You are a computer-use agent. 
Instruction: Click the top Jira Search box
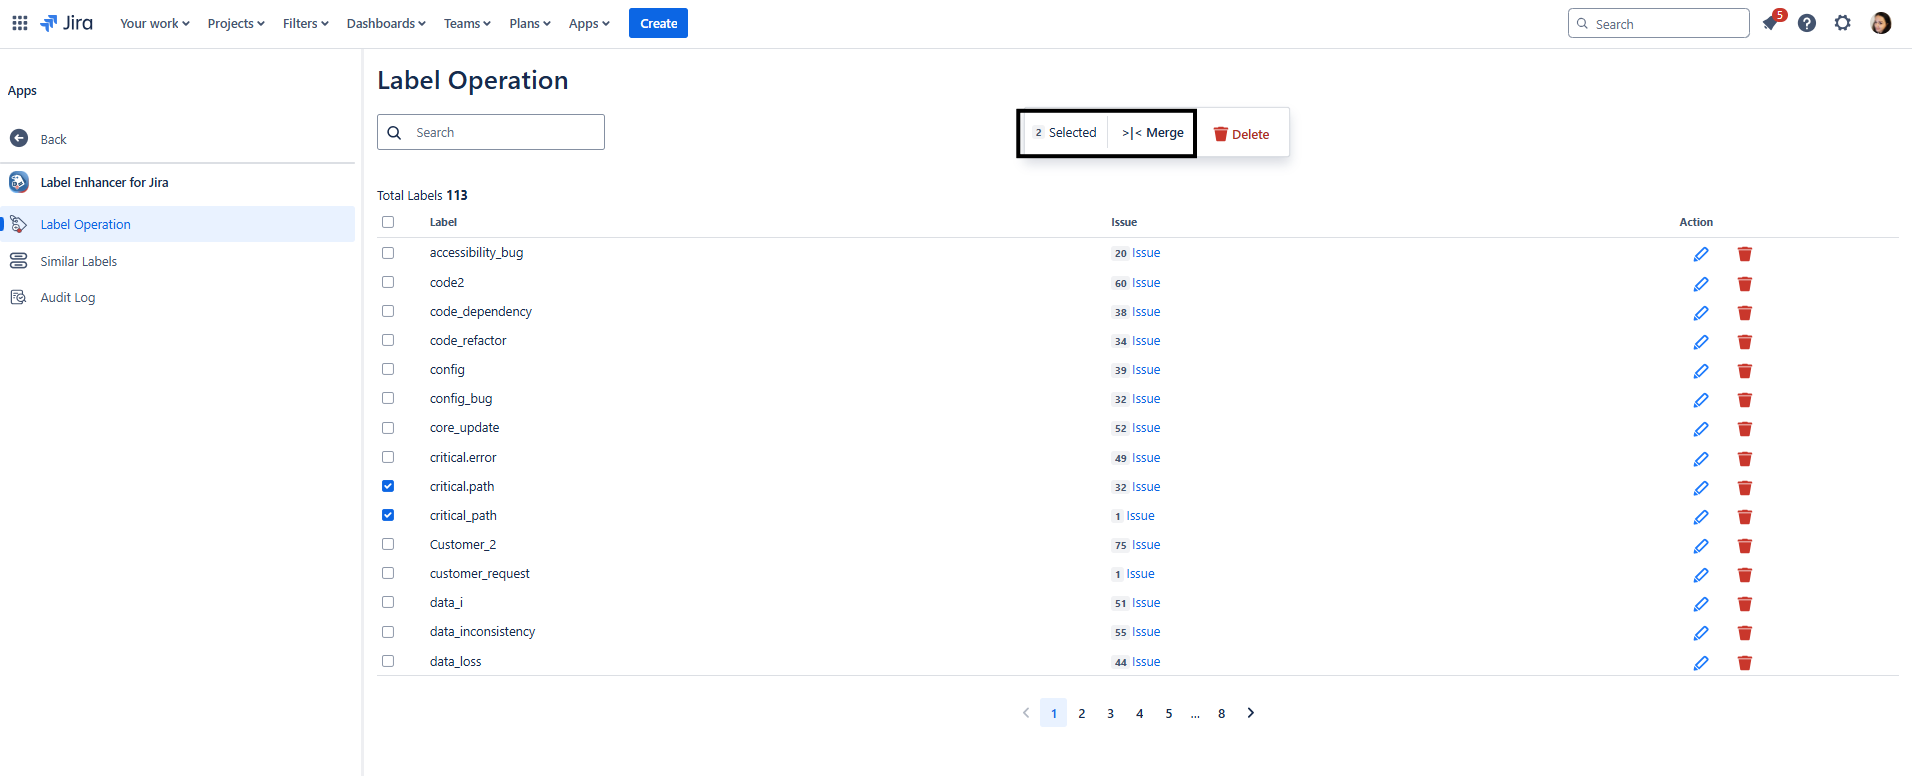click(1659, 23)
